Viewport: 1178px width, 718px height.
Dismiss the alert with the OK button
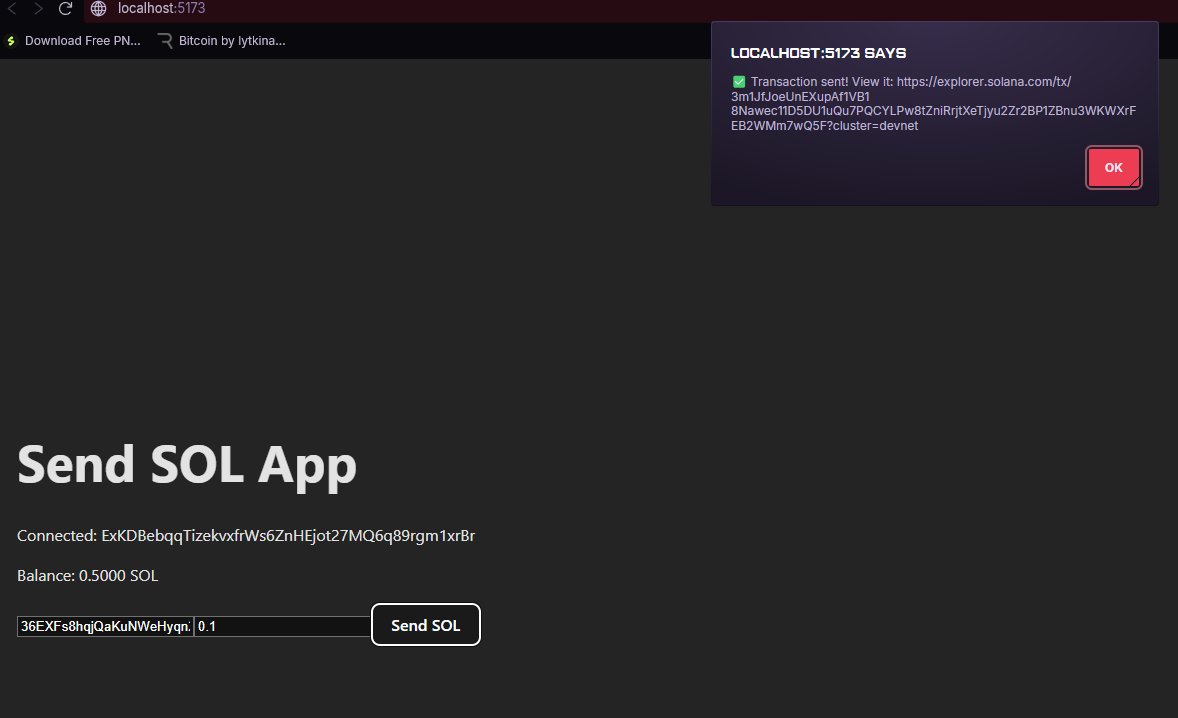tap(1113, 167)
